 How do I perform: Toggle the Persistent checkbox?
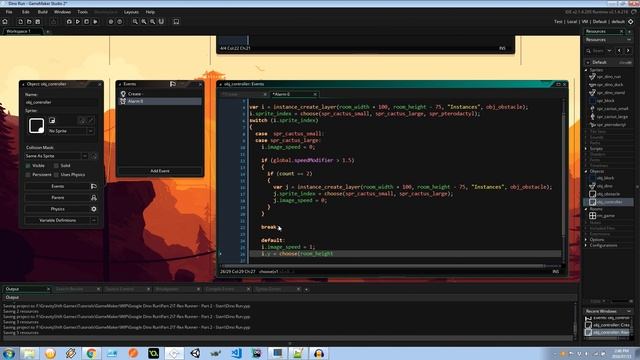tap(28, 175)
